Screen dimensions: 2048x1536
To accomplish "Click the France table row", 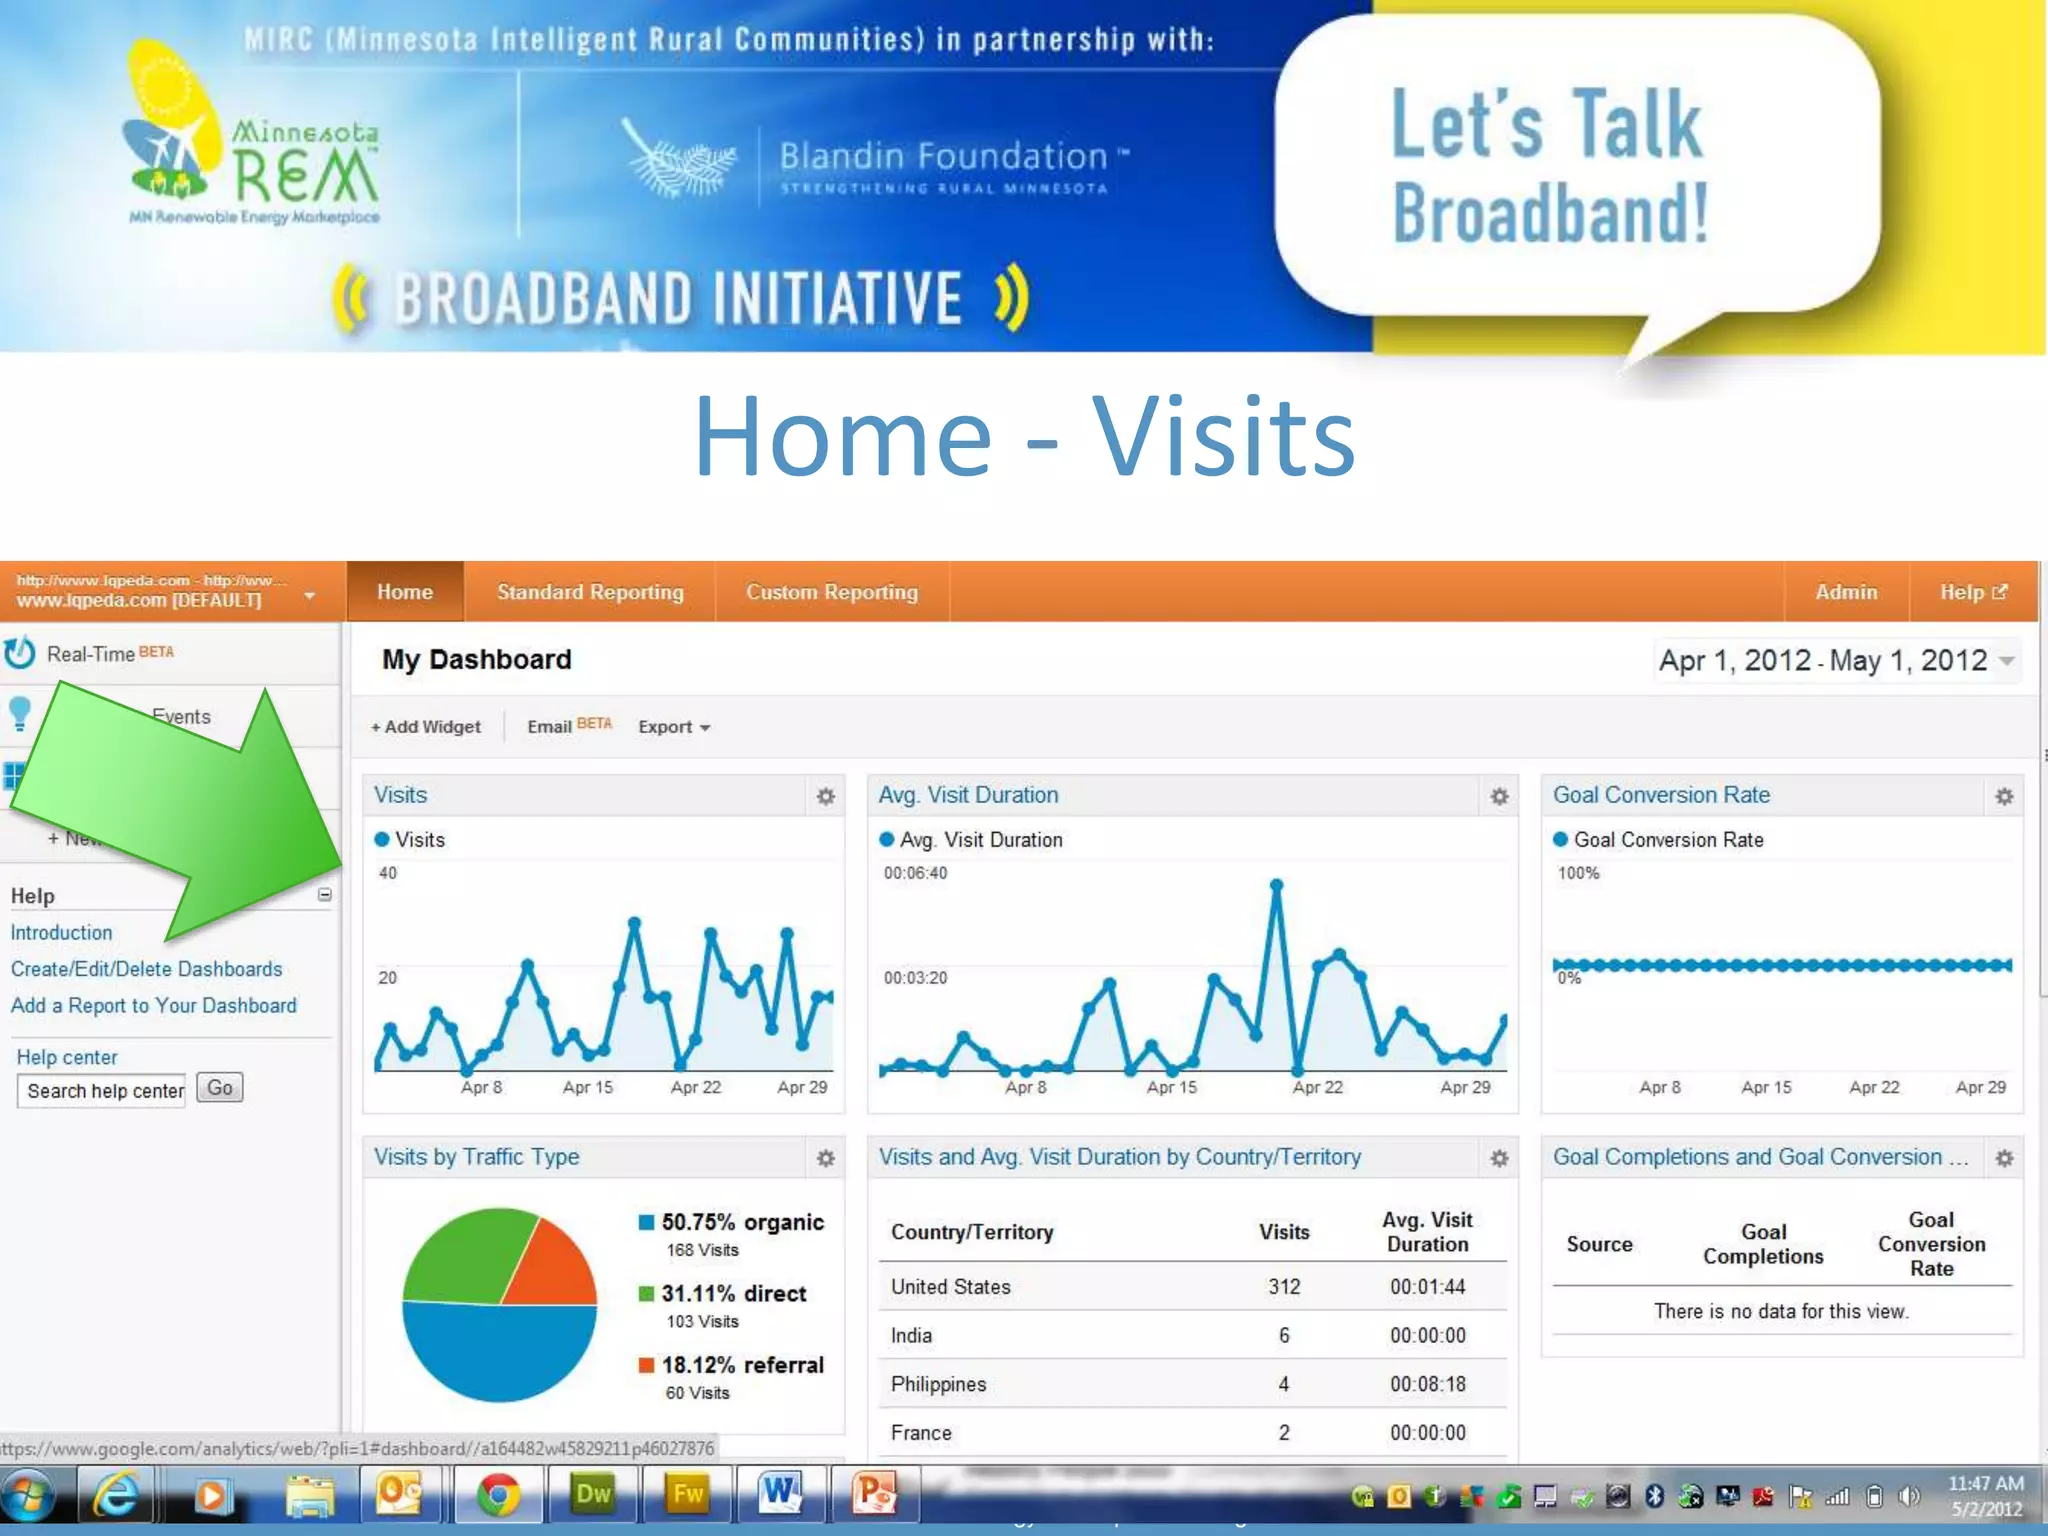I will pyautogui.click(x=1192, y=1433).
